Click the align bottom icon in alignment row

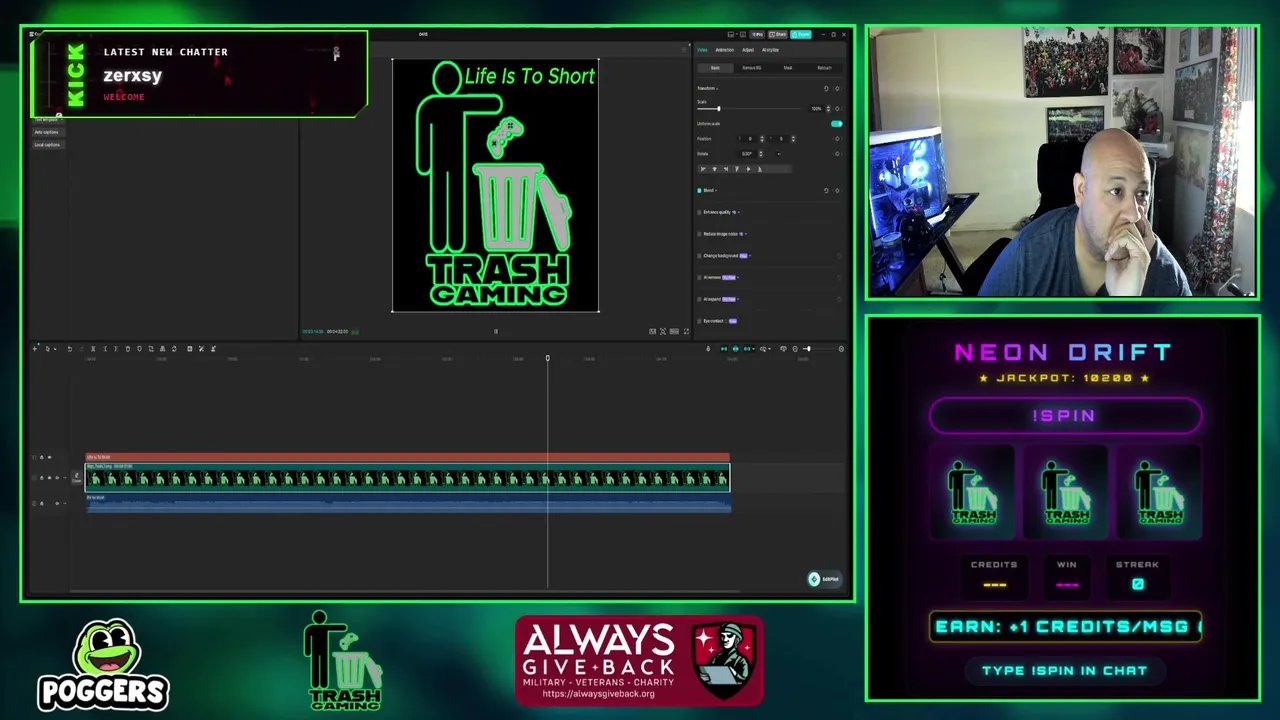[x=760, y=169]
